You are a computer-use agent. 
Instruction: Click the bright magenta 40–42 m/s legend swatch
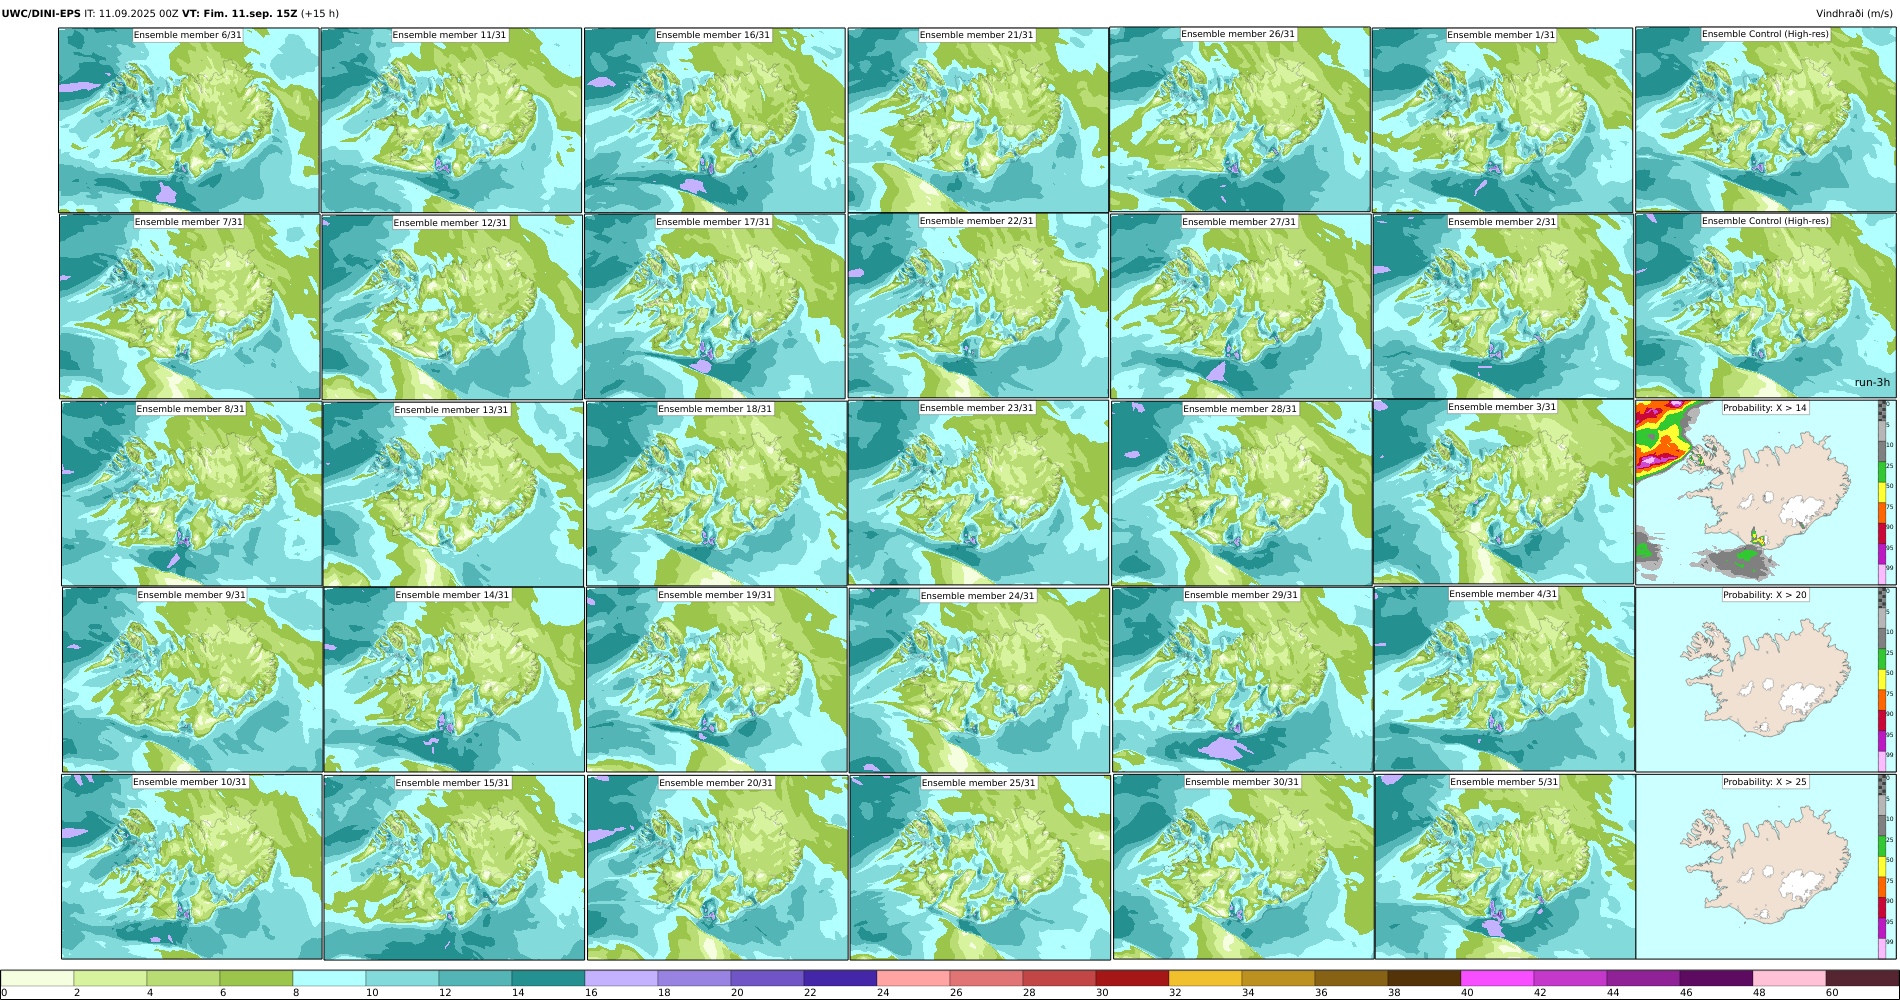(x=1497, y=978)
